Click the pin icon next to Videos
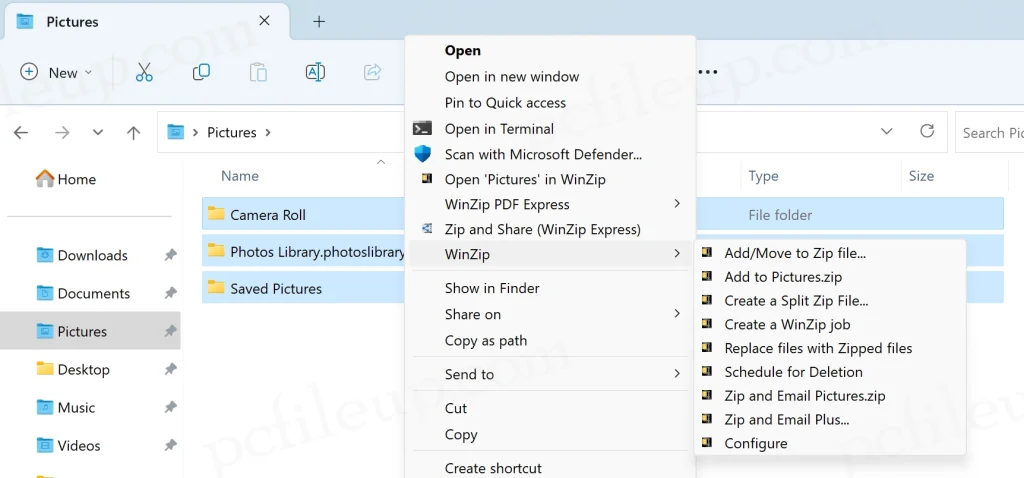Viewport: 1024px width, 478px height. (x=170, y=445)
